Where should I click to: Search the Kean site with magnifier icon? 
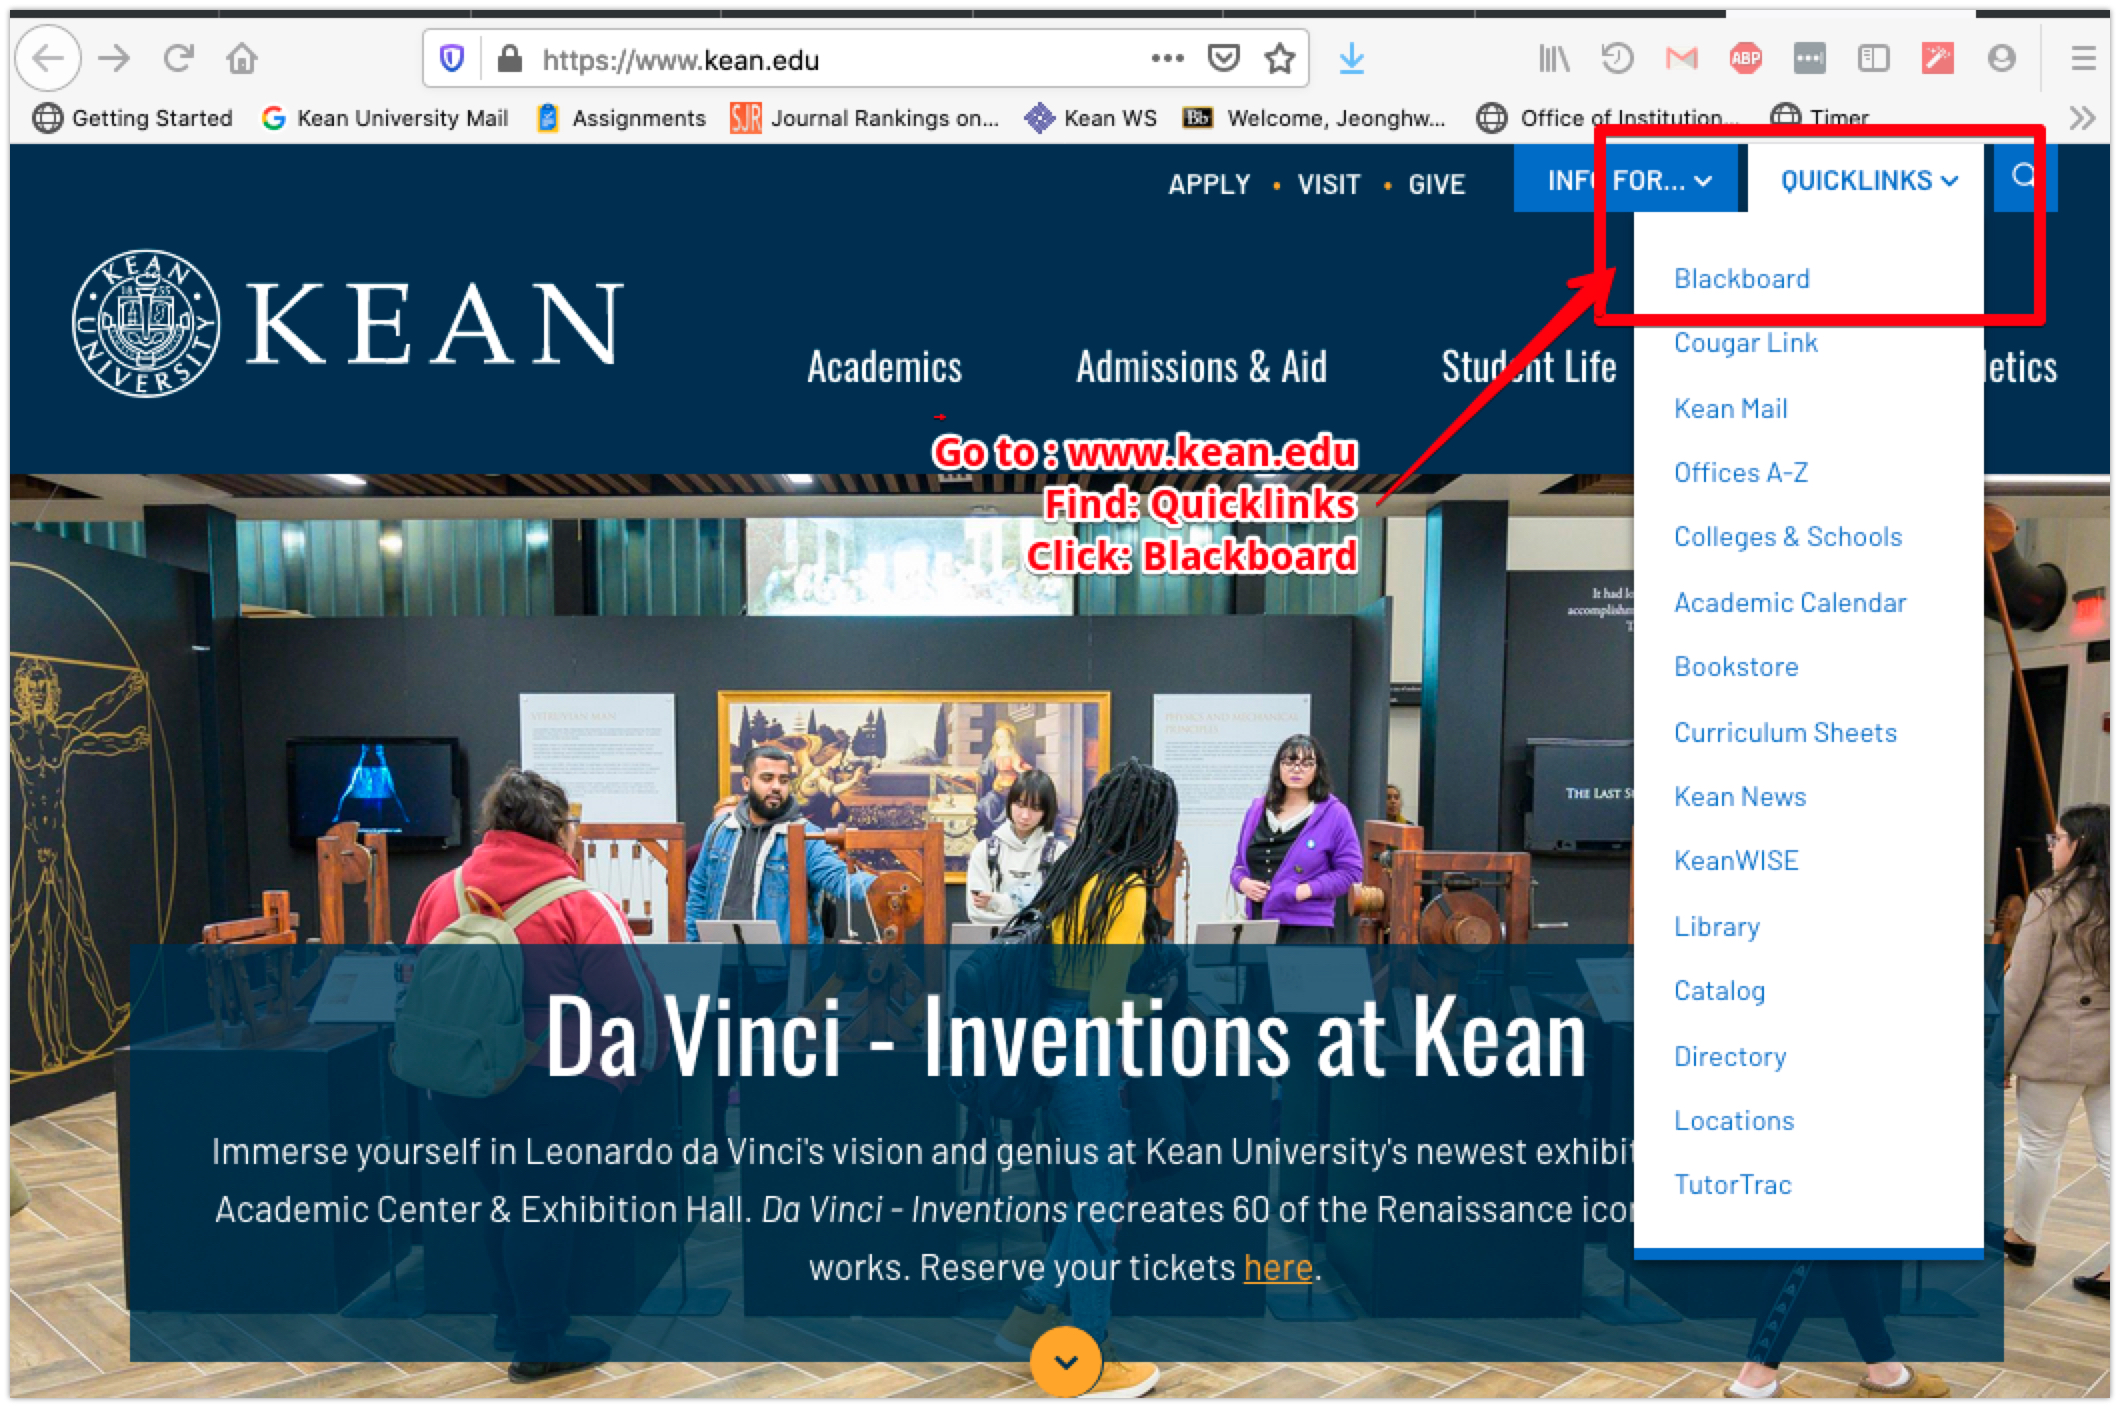click(x=2024, y=177)
